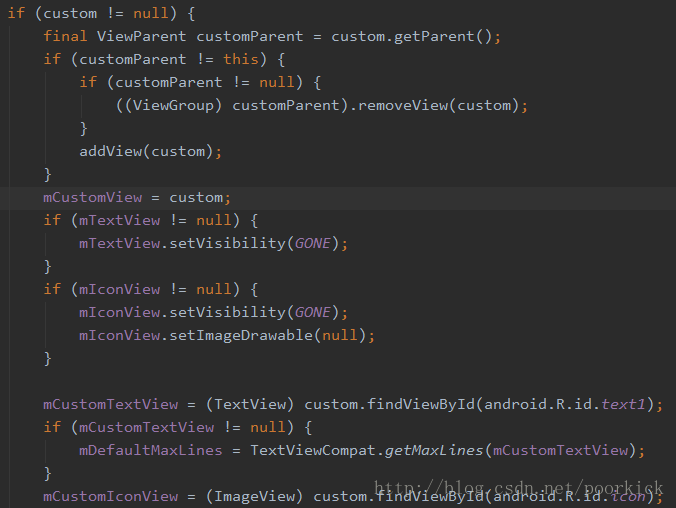Click '(ViewGroup)' cast expression

tap(173, 105)
